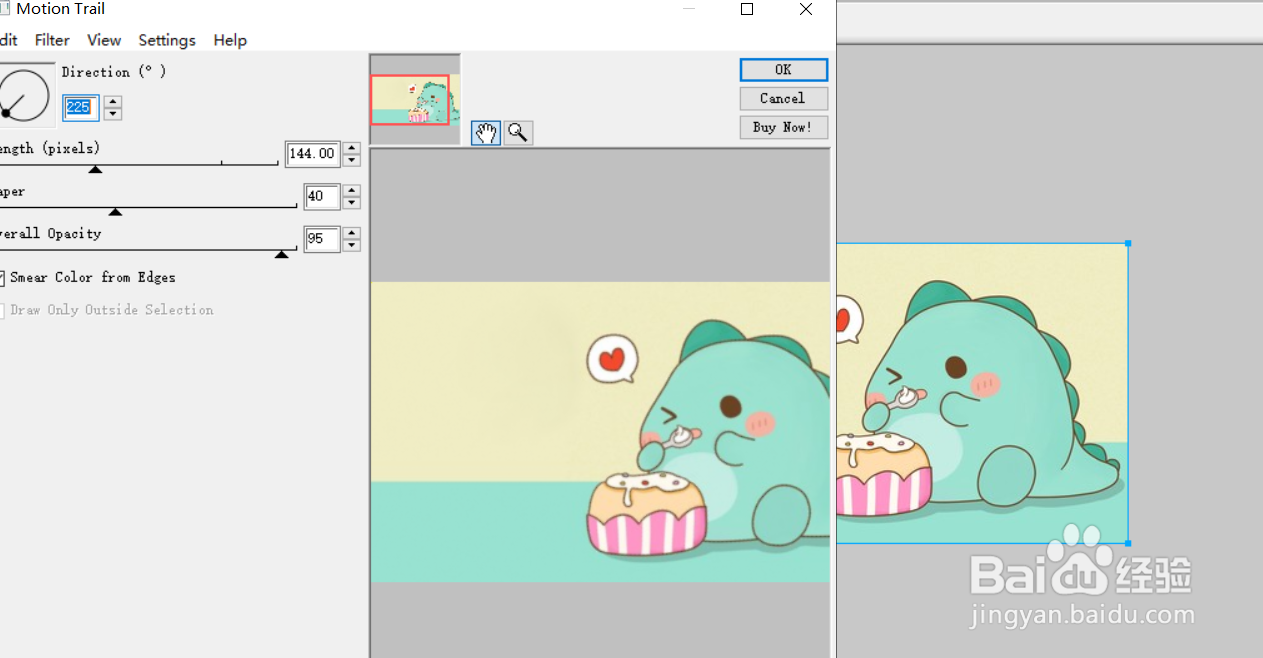
Task: Open the Help menu
Action: 230,40
